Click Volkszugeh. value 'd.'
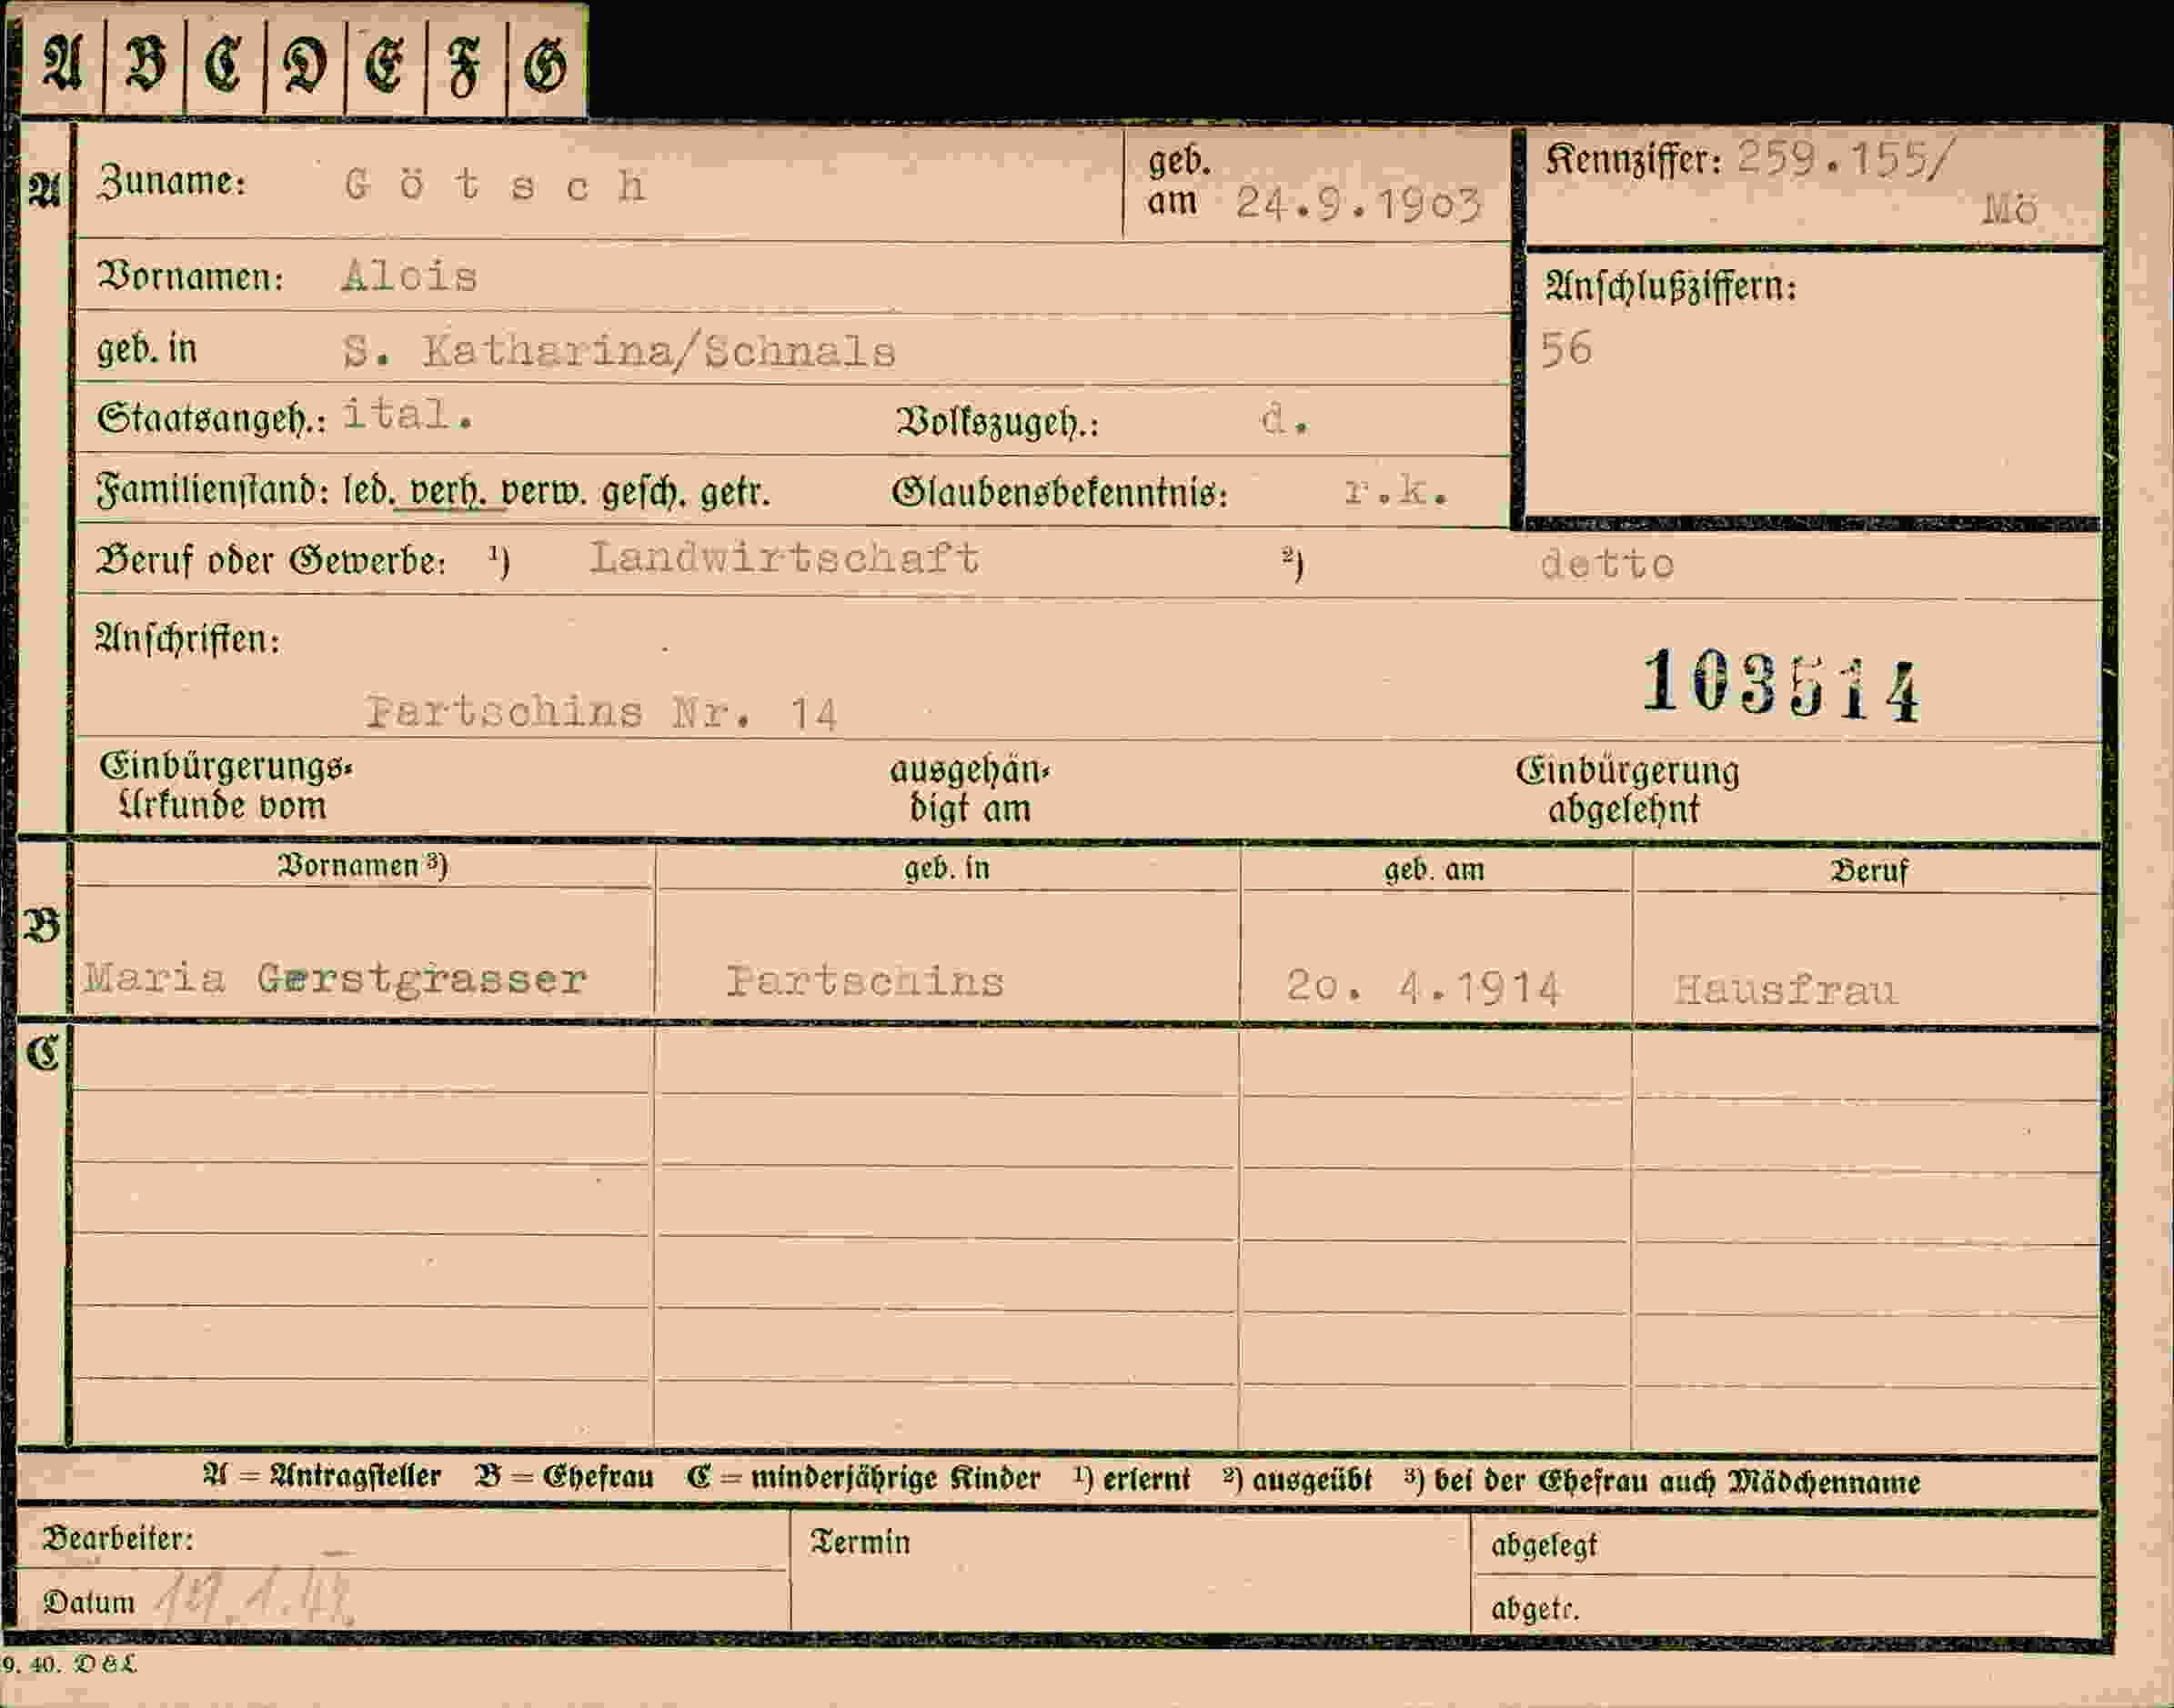Screen dimensions: 2174x1708 tap(1284, 420)
